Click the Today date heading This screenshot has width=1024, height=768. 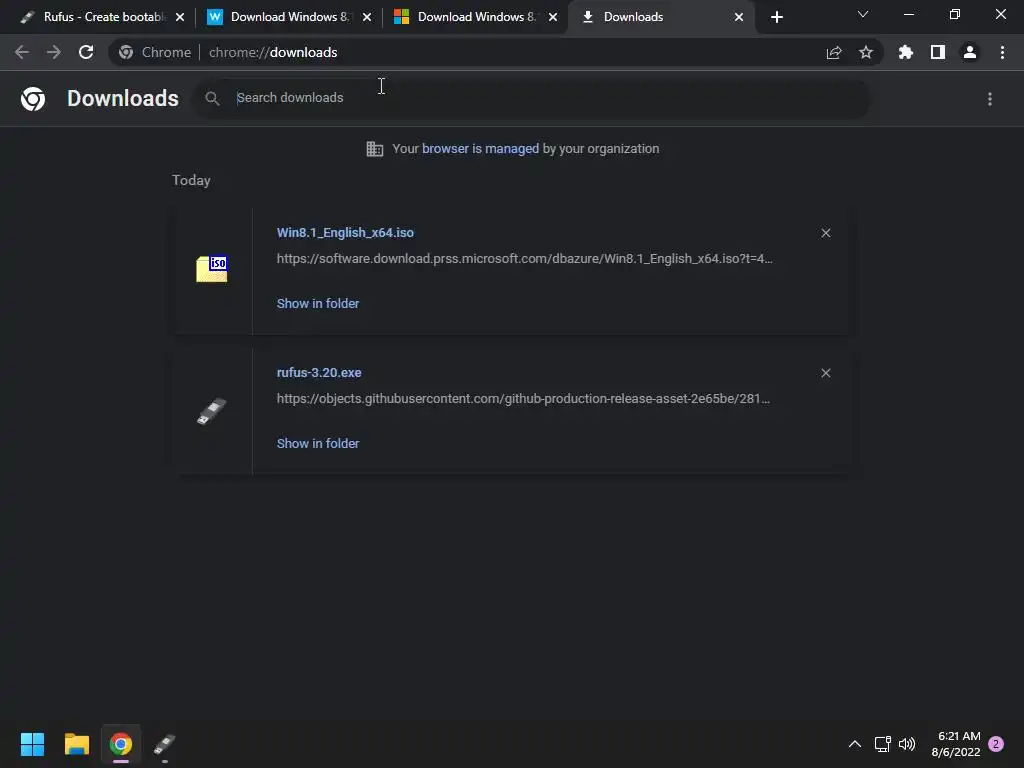click(191, 180)
